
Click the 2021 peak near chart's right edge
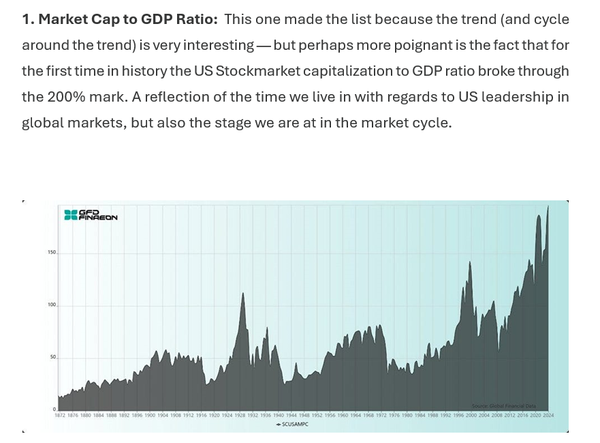538,216
